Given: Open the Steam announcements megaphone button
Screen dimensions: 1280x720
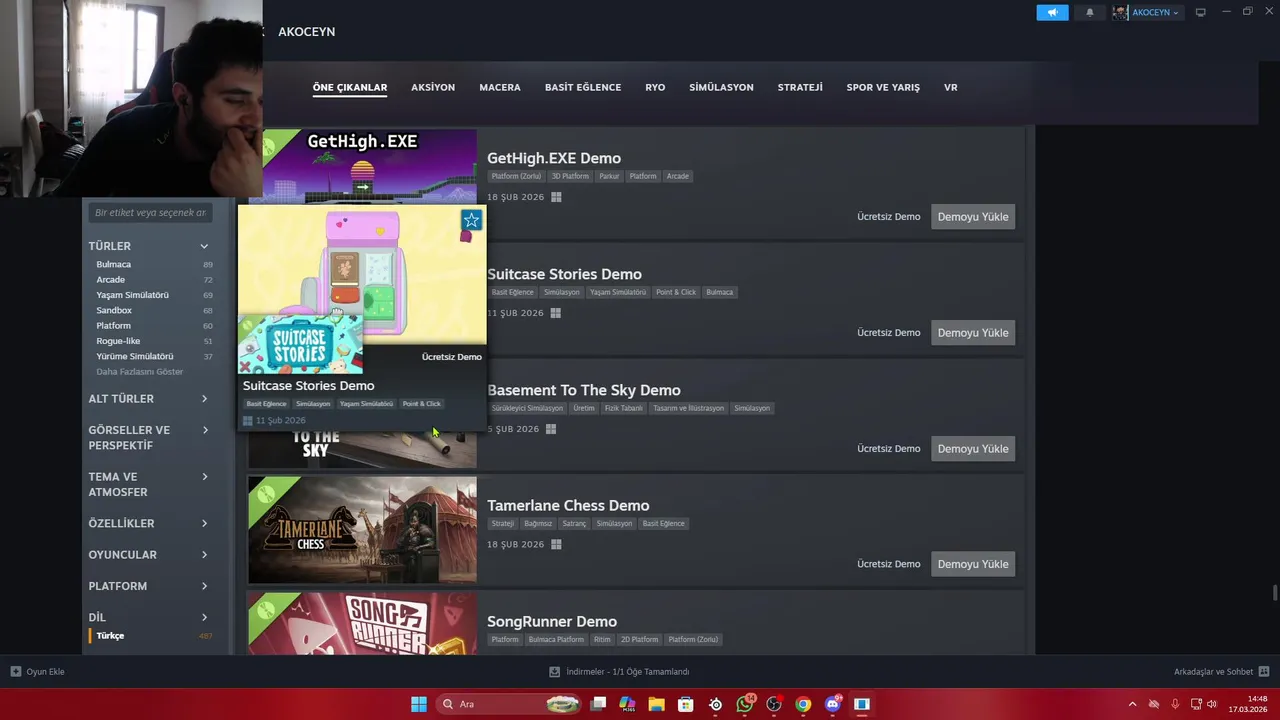Looking at the screenshot, I should point(1052,13).
